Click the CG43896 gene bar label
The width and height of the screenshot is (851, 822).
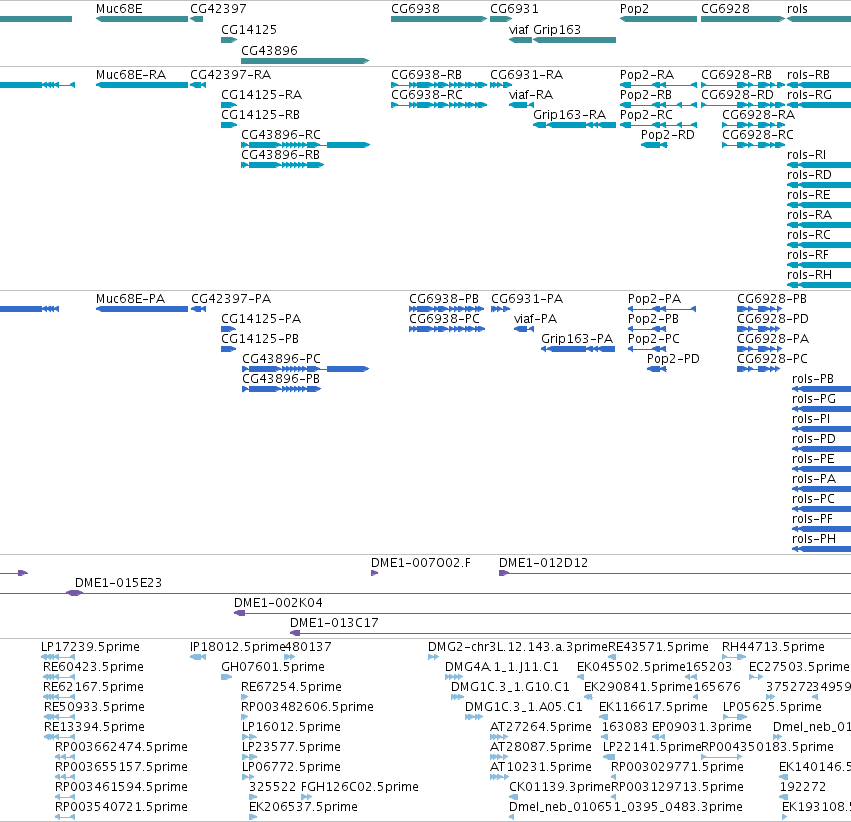pos(269,50)
